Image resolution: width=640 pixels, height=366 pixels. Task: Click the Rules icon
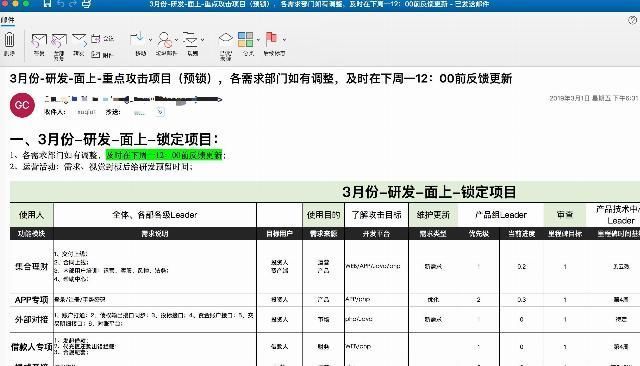pos(190,39)
